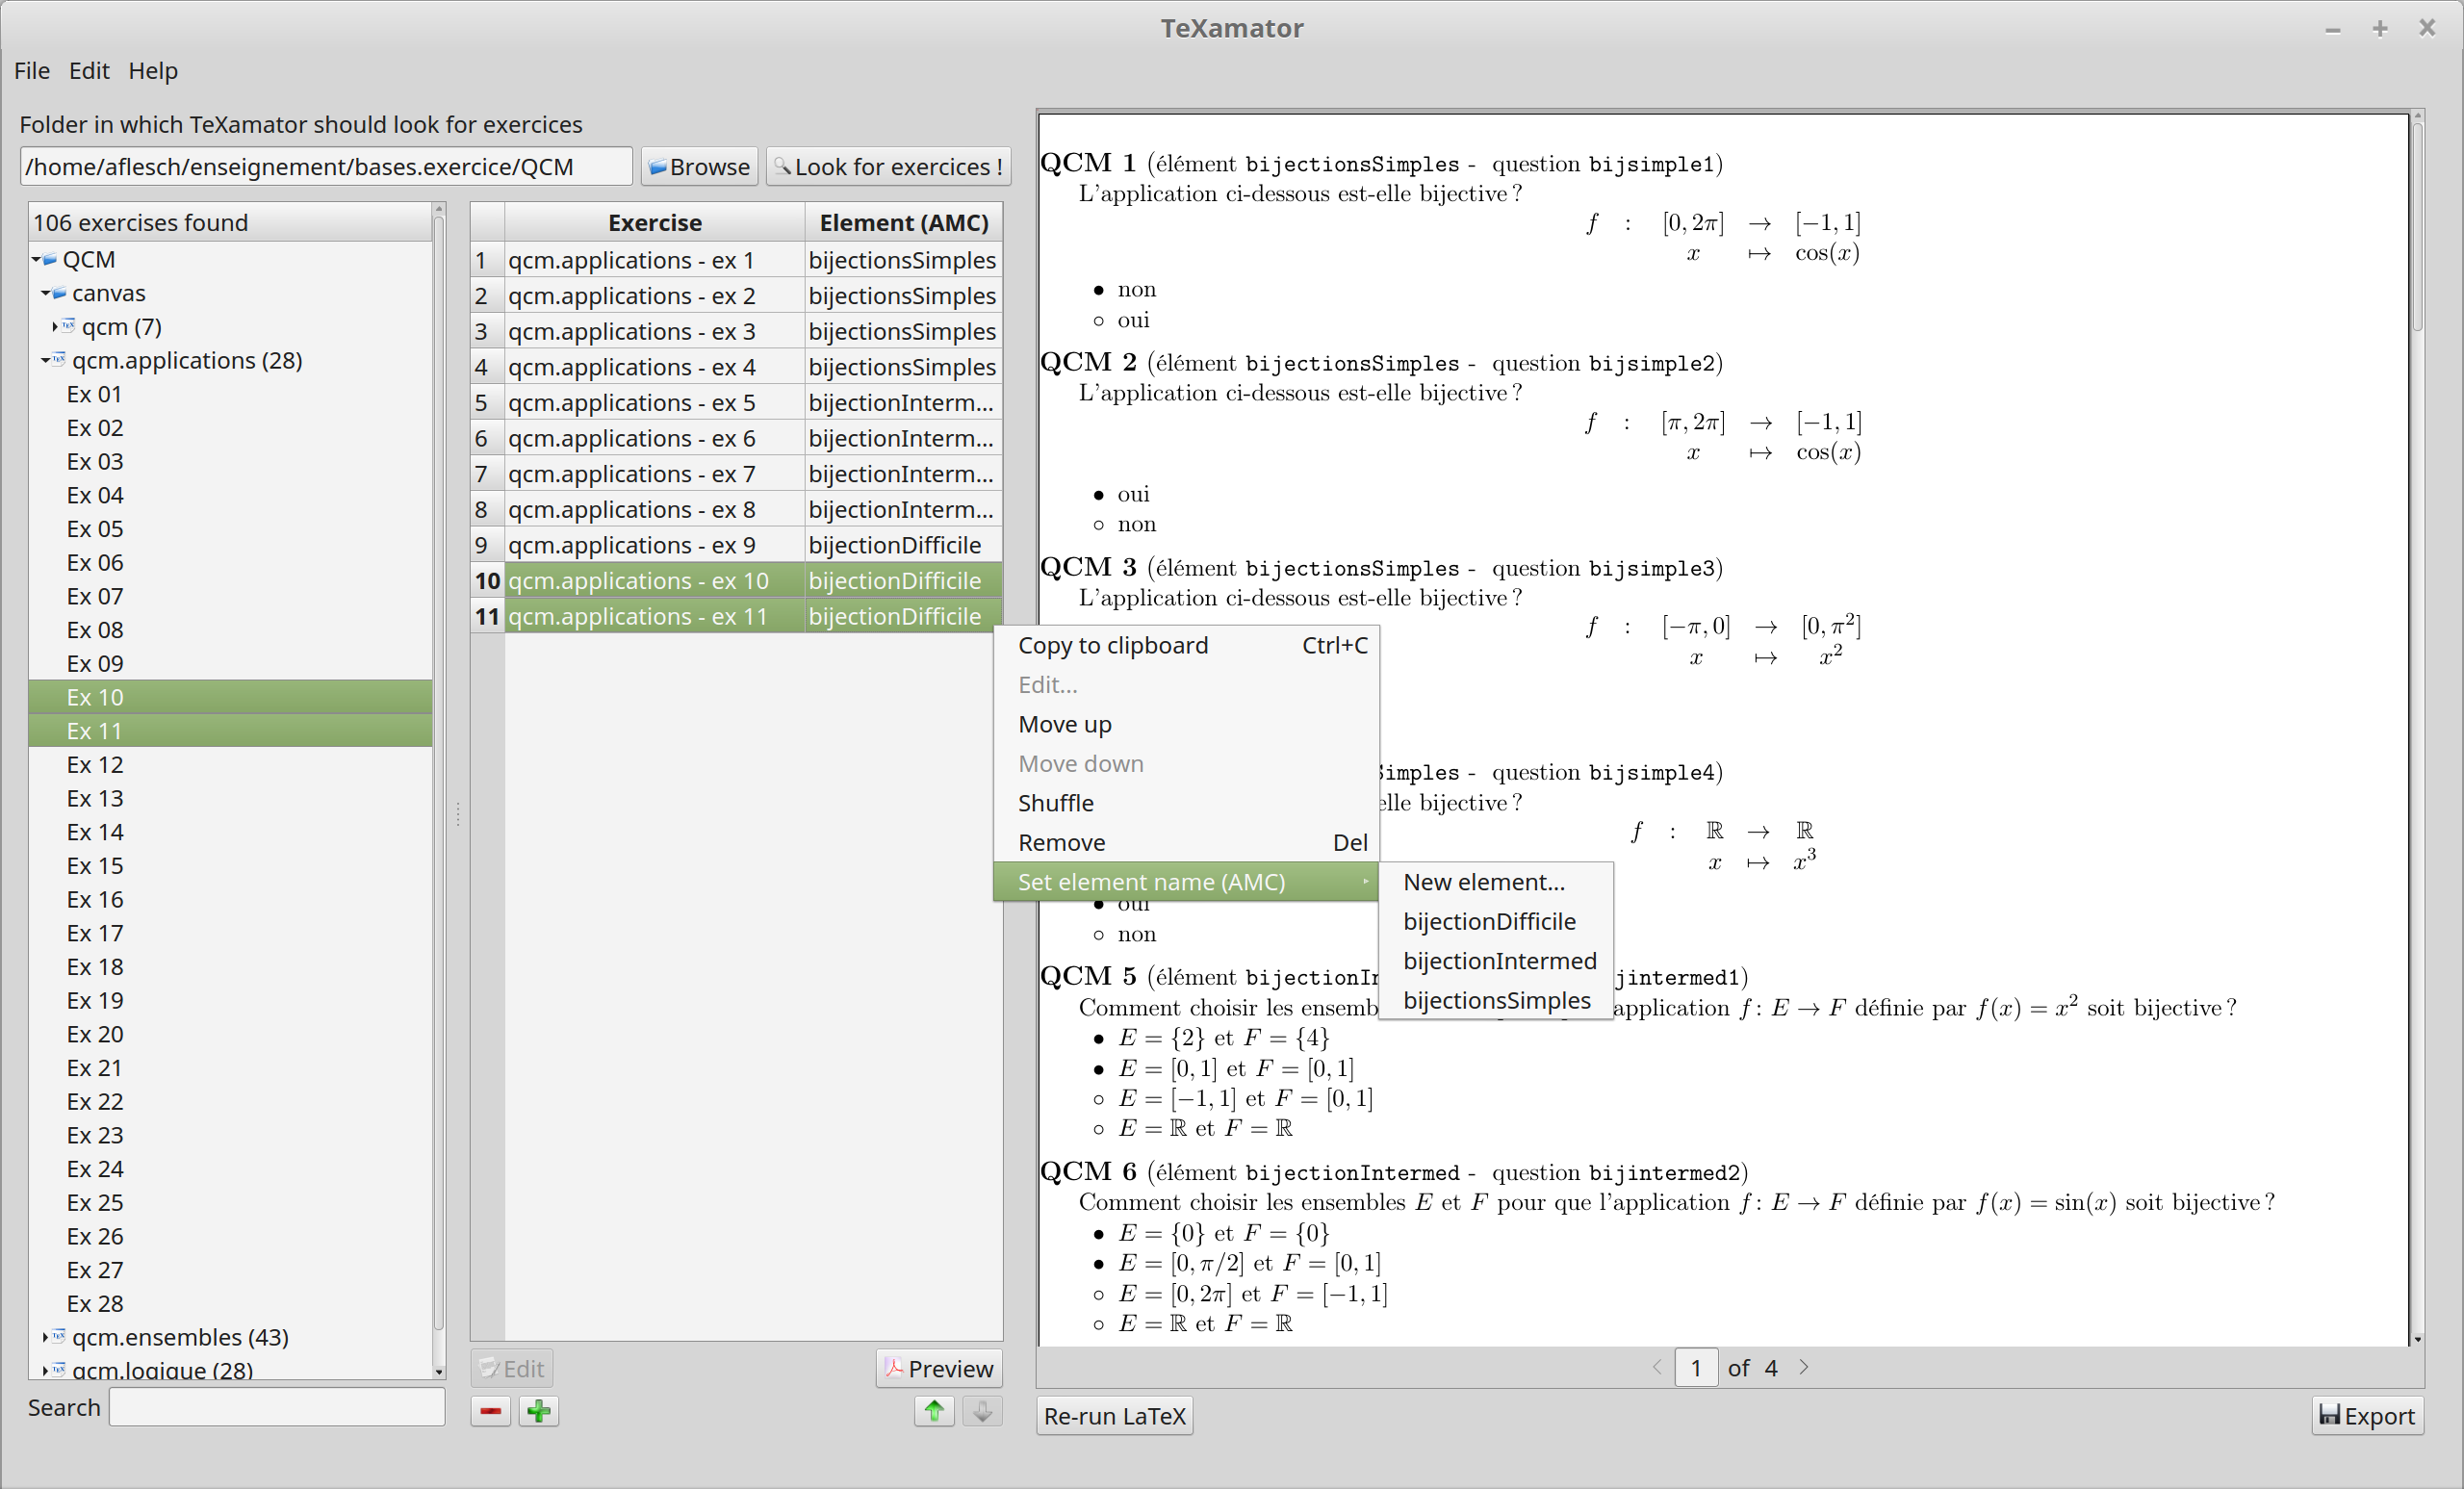Click bijectionsSimples cell in row 2
The height and width of the screenshot is (1489, 2464).
[x=903, y=296]
